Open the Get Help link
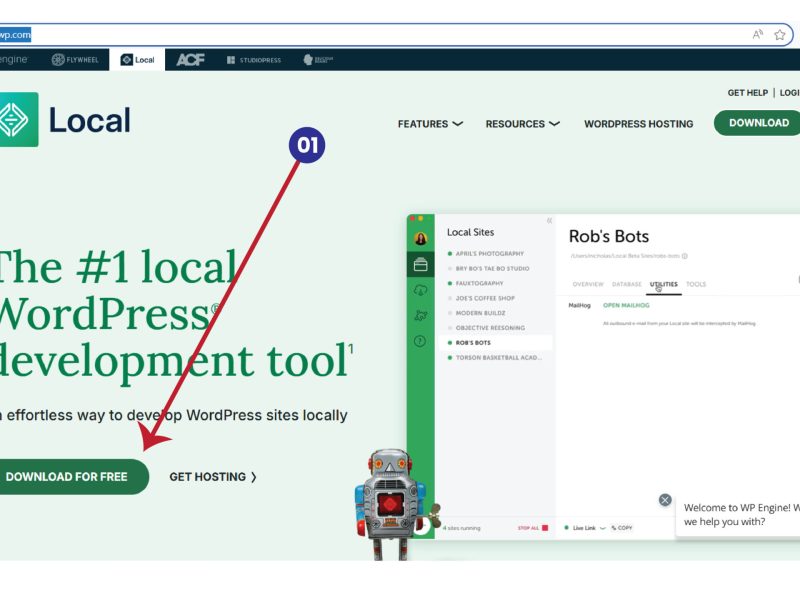This screenshot has height=600, width=800. coord(747,92)
